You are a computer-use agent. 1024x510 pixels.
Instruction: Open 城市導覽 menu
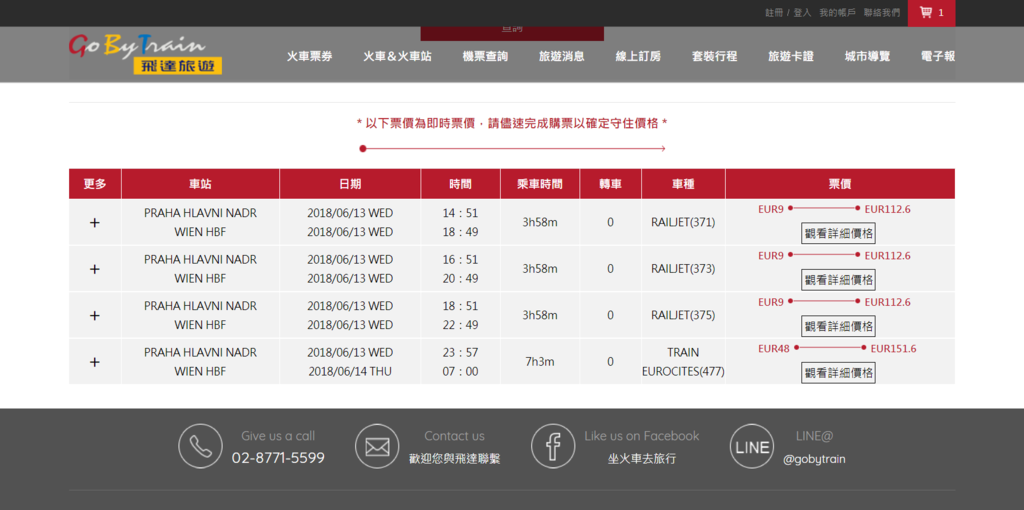[x=867, y=56]
